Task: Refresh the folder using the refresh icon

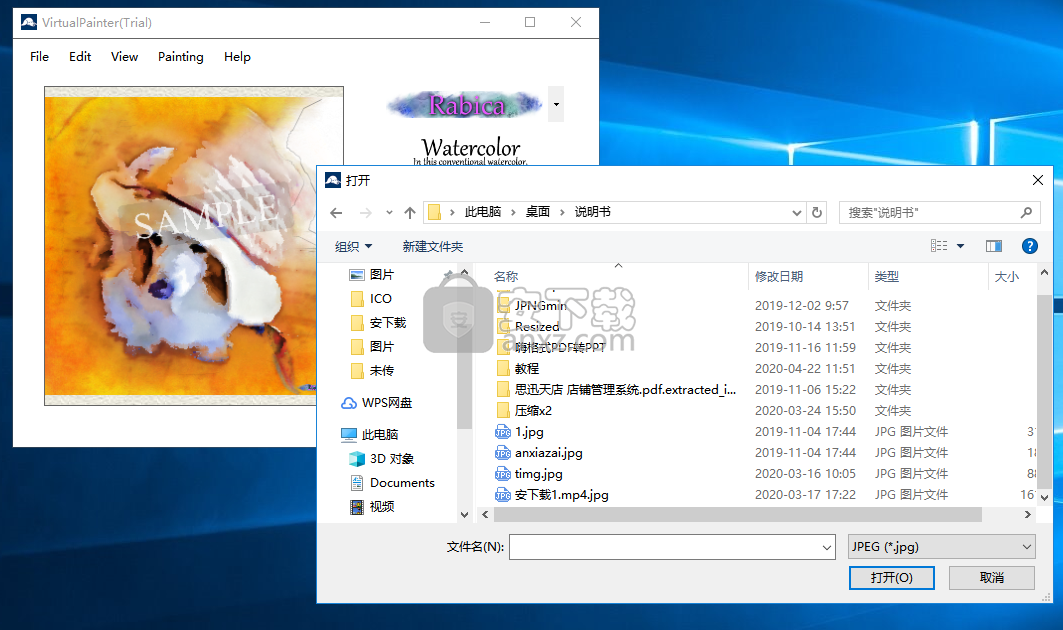Action: tap(817, 212)
